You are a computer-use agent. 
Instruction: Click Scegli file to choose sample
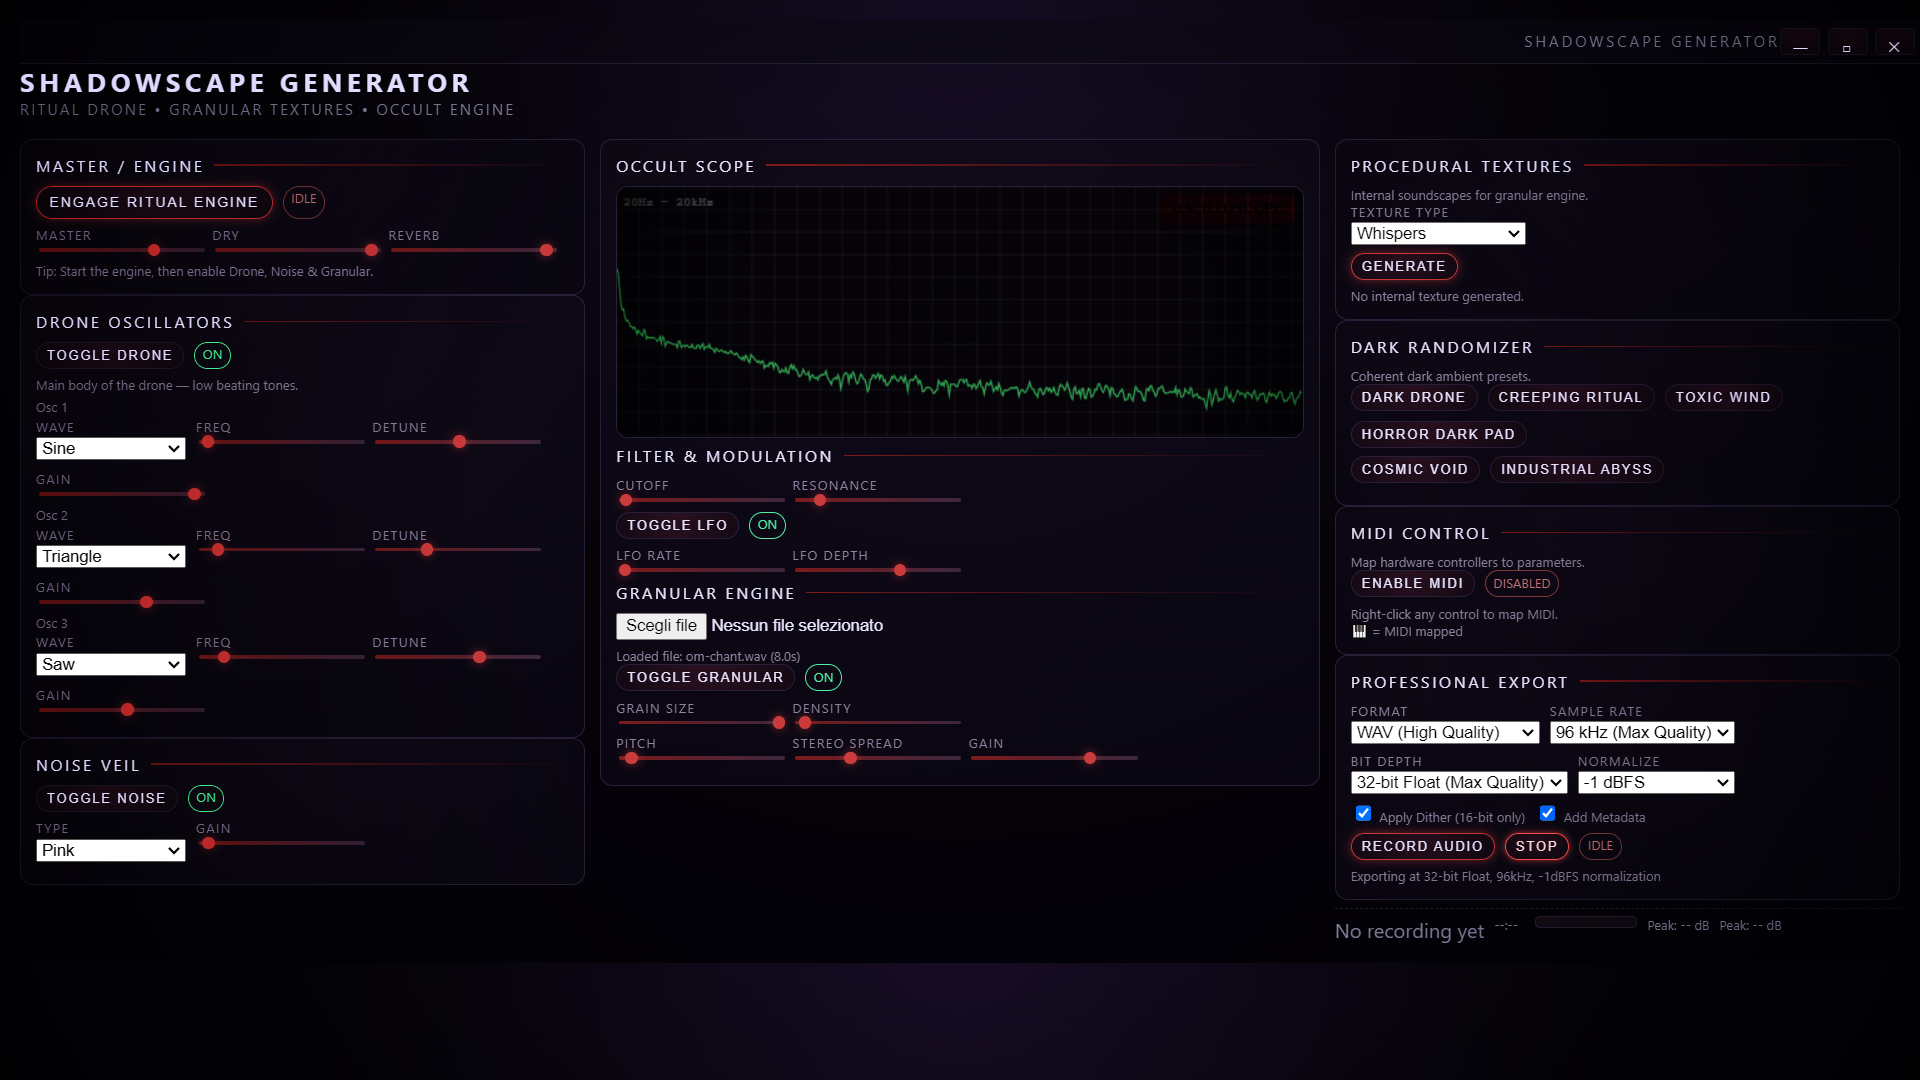[661, 626]
